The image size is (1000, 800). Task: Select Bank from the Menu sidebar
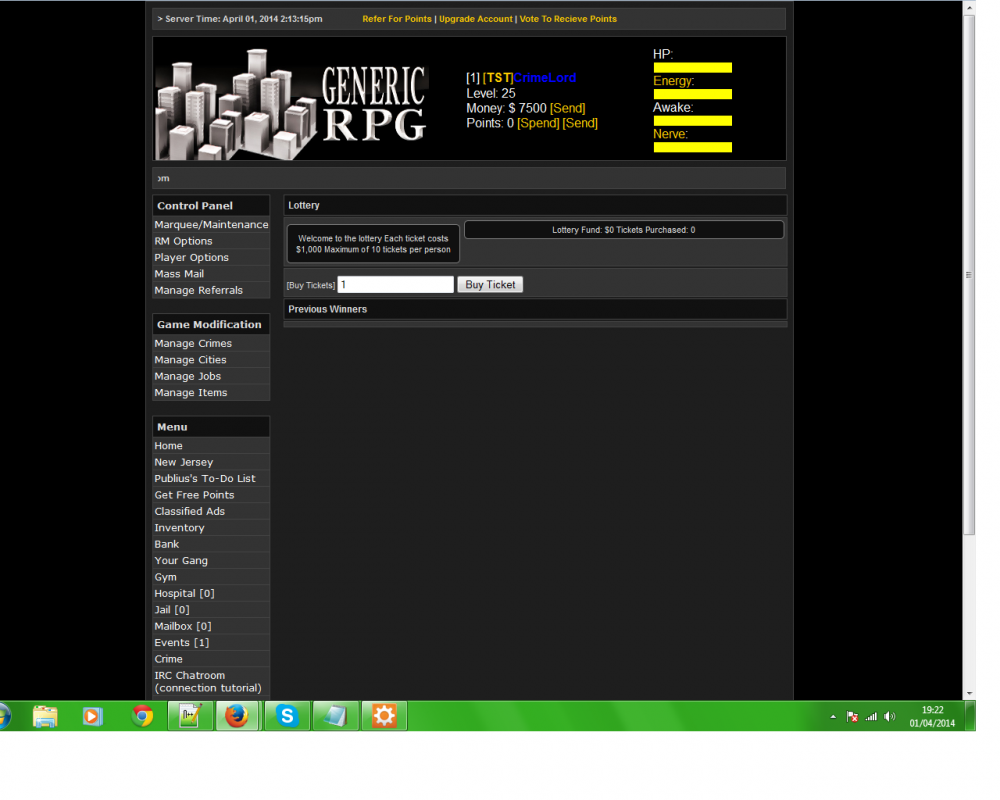167,544
